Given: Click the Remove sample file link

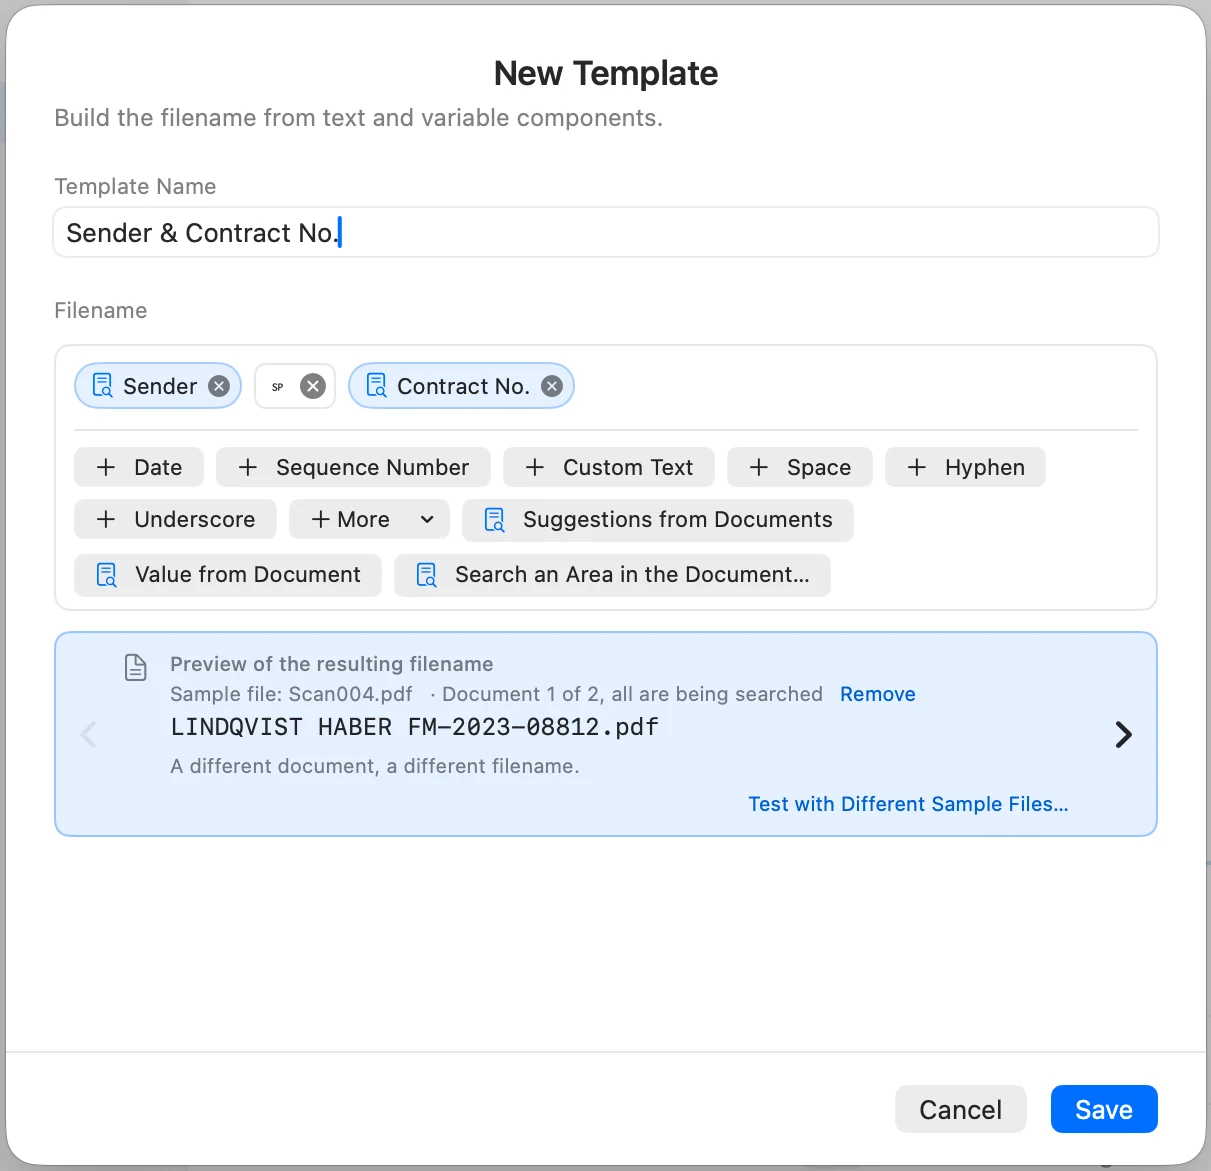Looking at the screenshot, I should [878, 694].
